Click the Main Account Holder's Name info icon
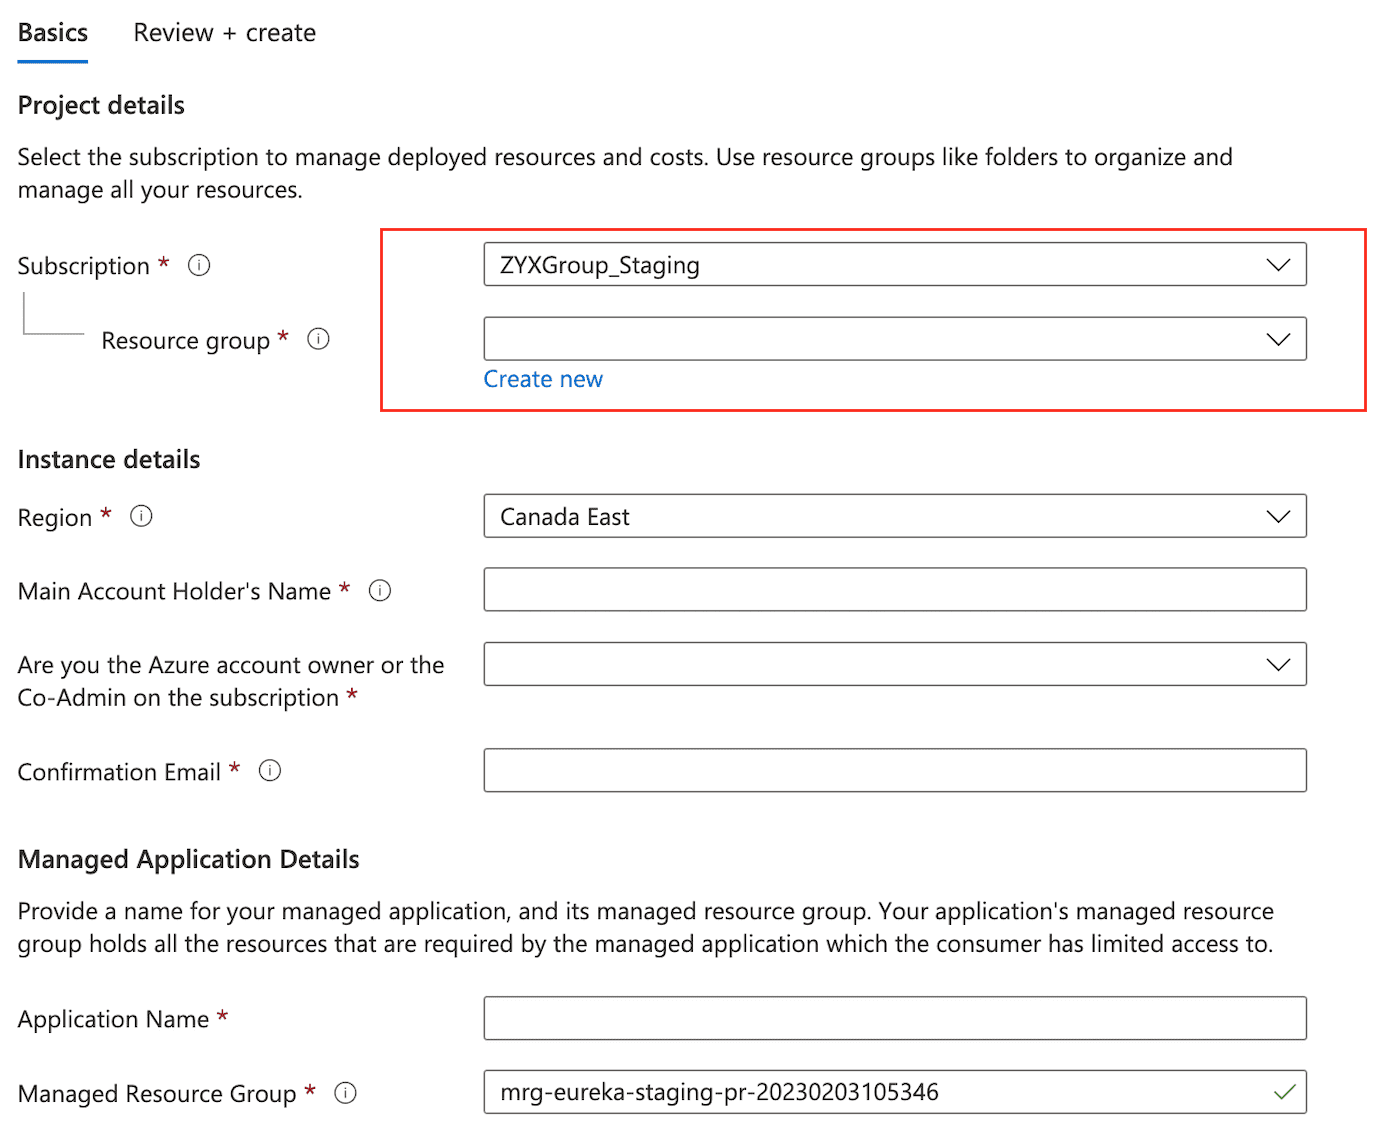The image size is (1388, 1128). tap(379, 591)
